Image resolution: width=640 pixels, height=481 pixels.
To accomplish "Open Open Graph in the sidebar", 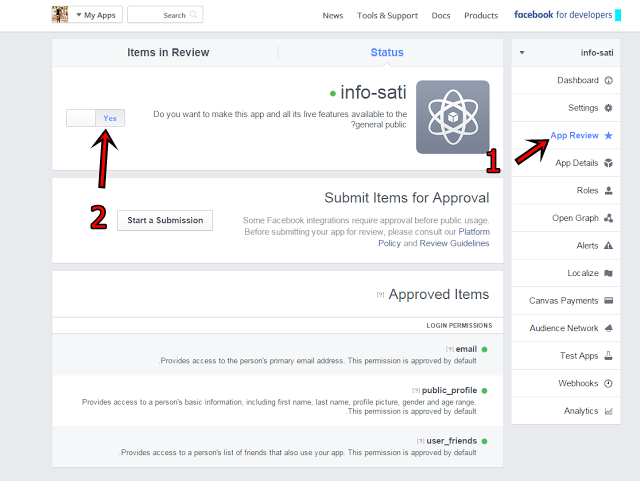I will tap(566, 218).
